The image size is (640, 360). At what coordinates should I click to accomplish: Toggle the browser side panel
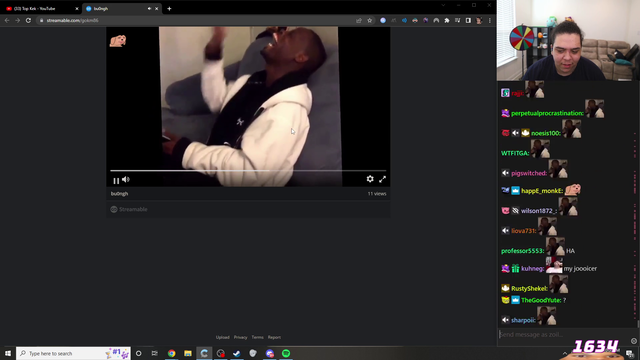pyautogui.click(x=468, y=20)
